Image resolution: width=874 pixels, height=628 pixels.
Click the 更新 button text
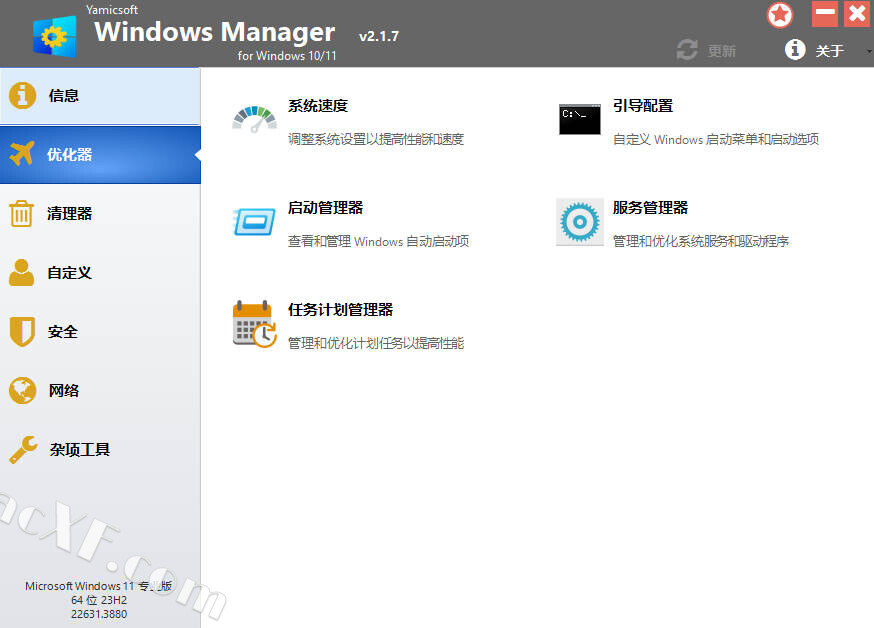(722, 51)
